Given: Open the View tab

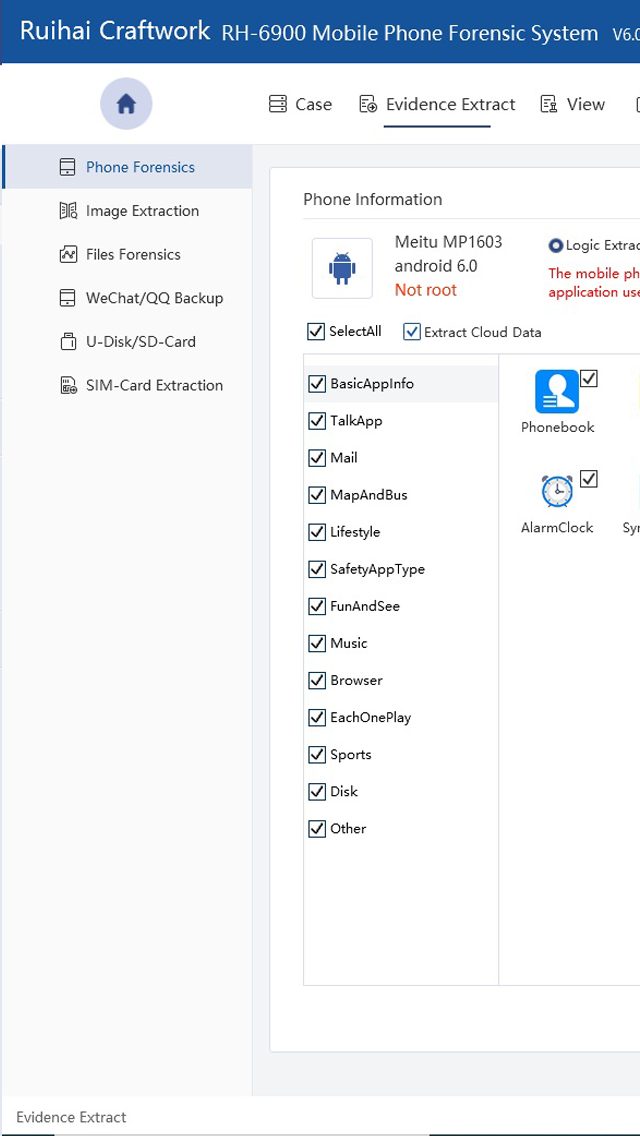Looking at the screenshot, I should pos(573,104).
